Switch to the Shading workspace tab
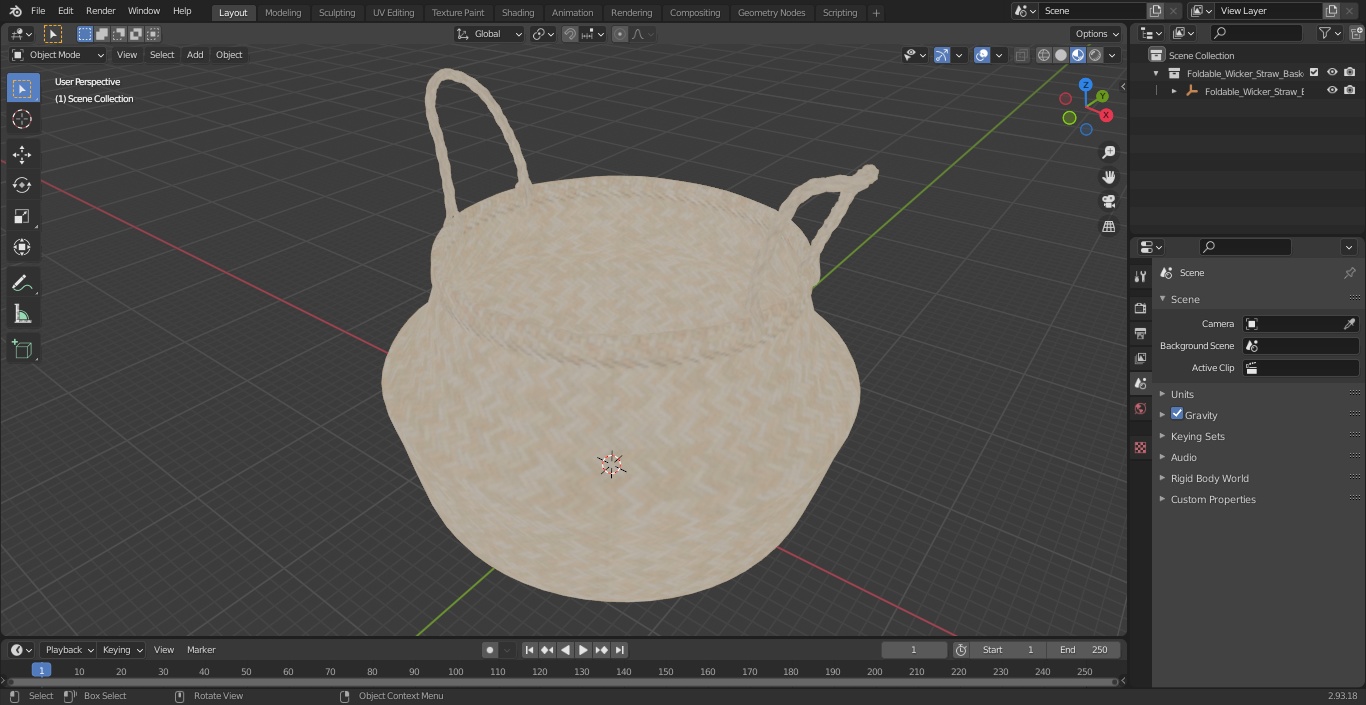1366x705 pixels. pyautogui.click(x=518, y=13)
